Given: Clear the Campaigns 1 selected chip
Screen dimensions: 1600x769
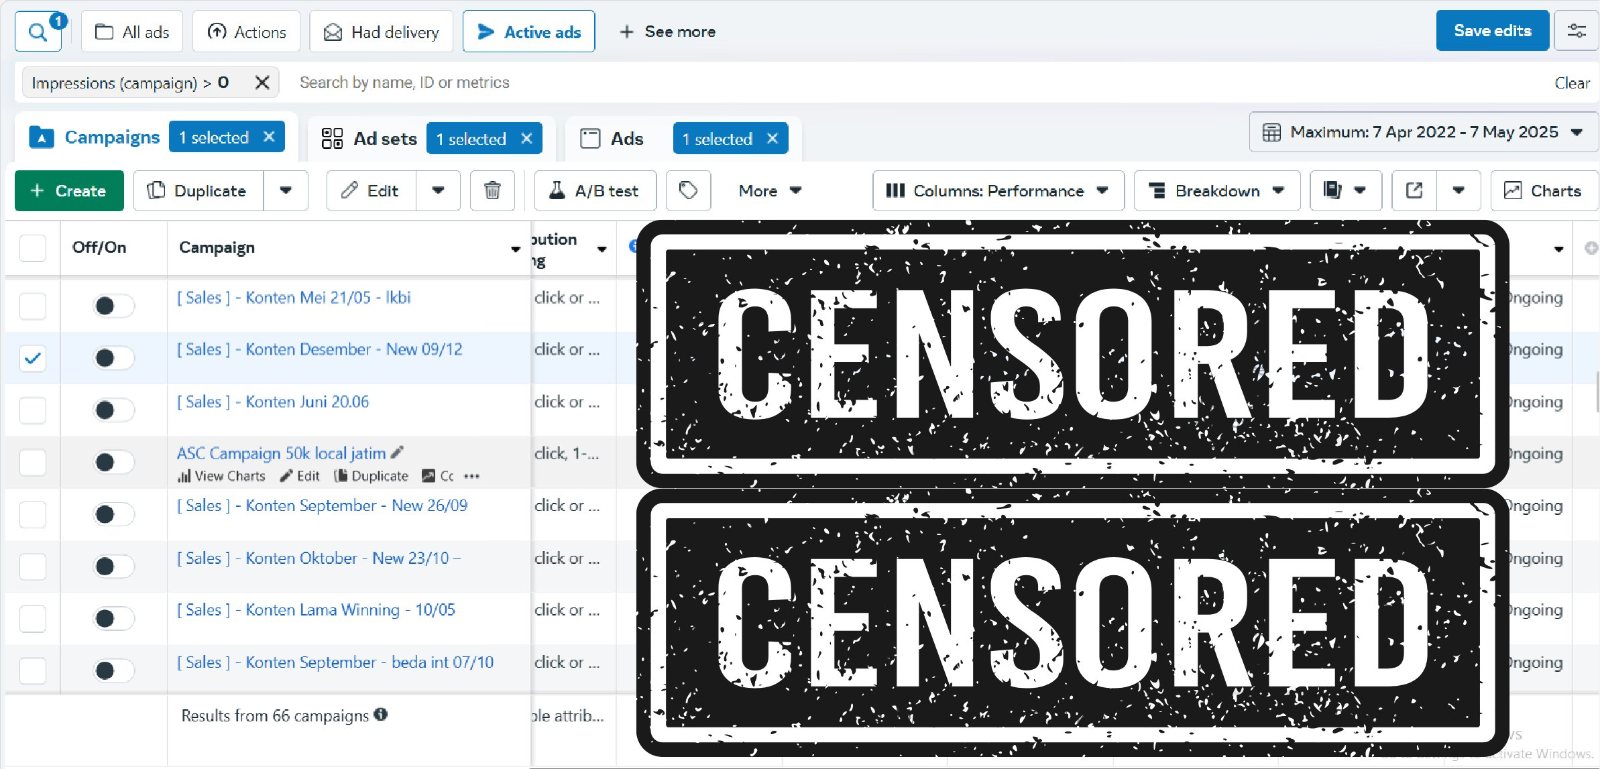Looking at the screenshot, I should [x=269, y=137].
